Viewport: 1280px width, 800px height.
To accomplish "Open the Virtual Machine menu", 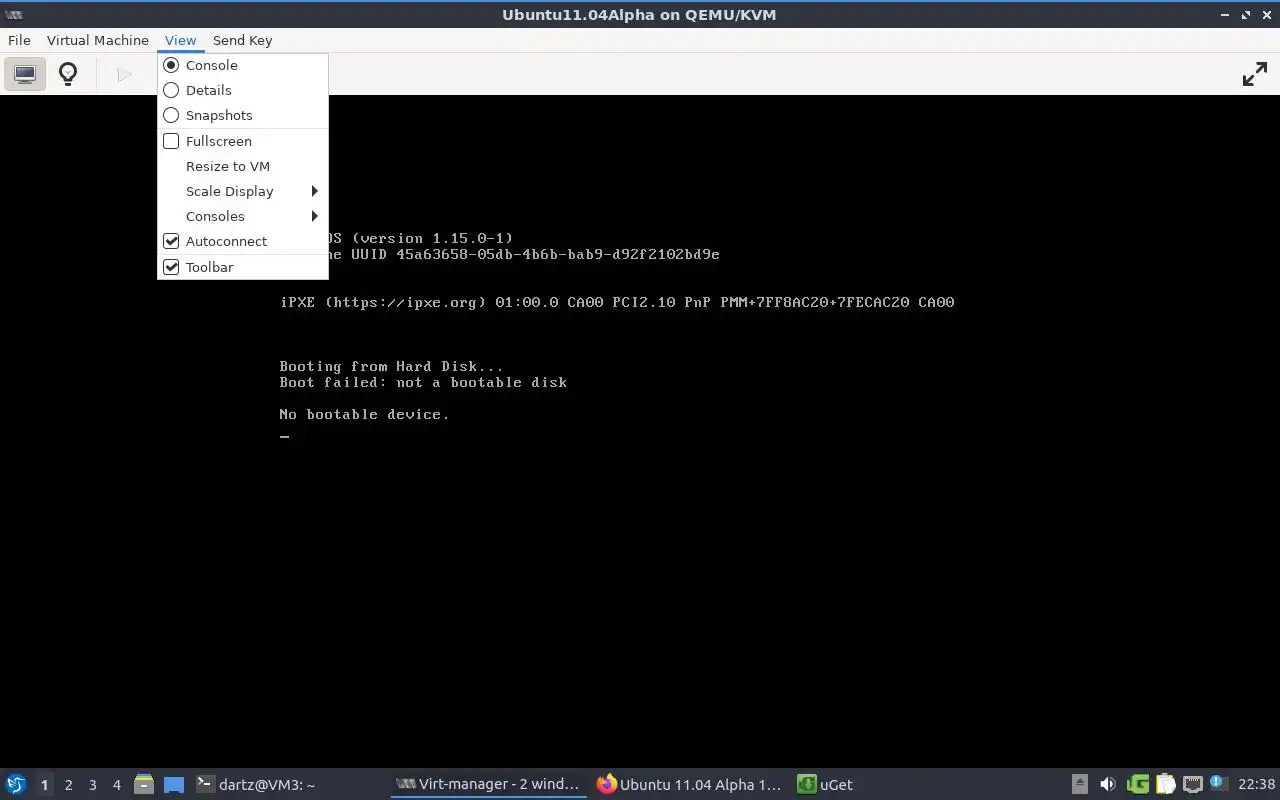I will click(x=98, y=40).
